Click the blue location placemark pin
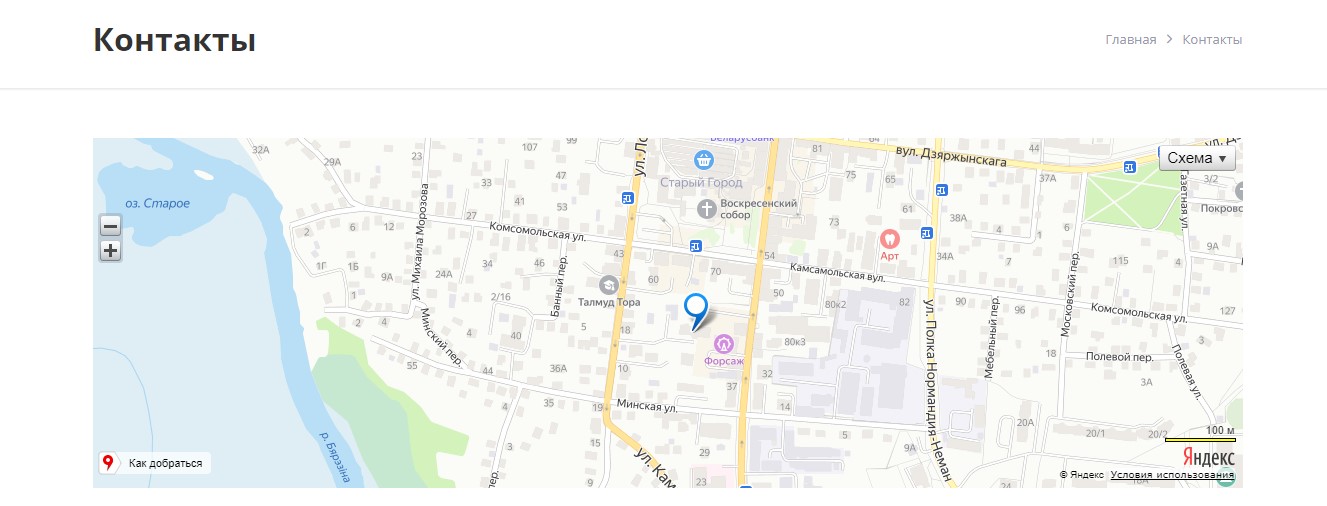This screenshot has width=1327, height=506. click(695, 311)
